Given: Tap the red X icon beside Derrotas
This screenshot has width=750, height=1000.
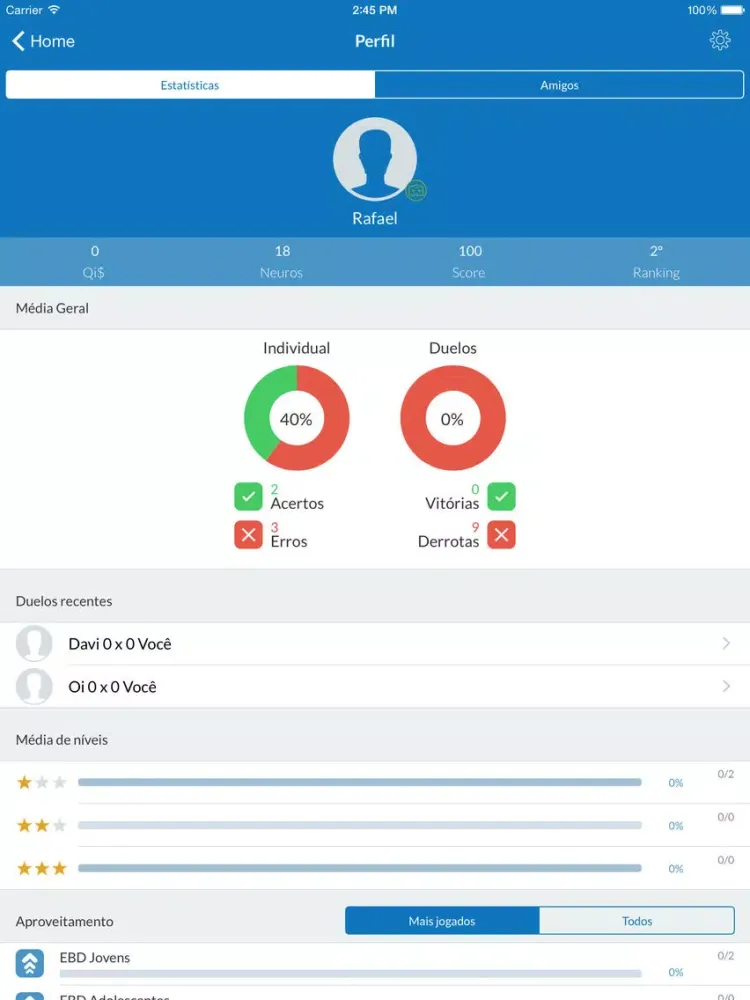Looking at the screenshot, I should pos(501,535).
